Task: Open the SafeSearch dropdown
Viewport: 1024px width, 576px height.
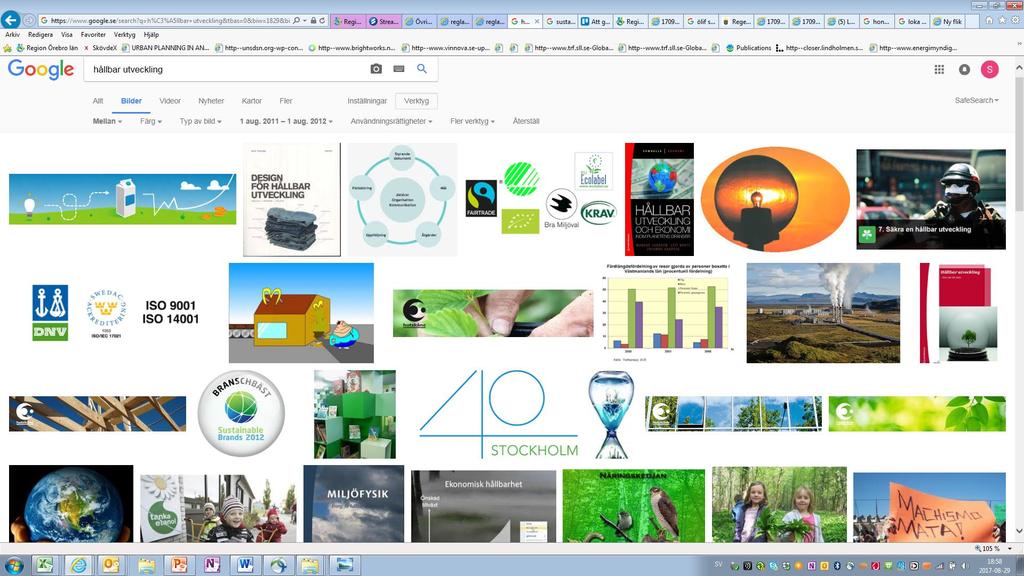Action: click(976, 100)
